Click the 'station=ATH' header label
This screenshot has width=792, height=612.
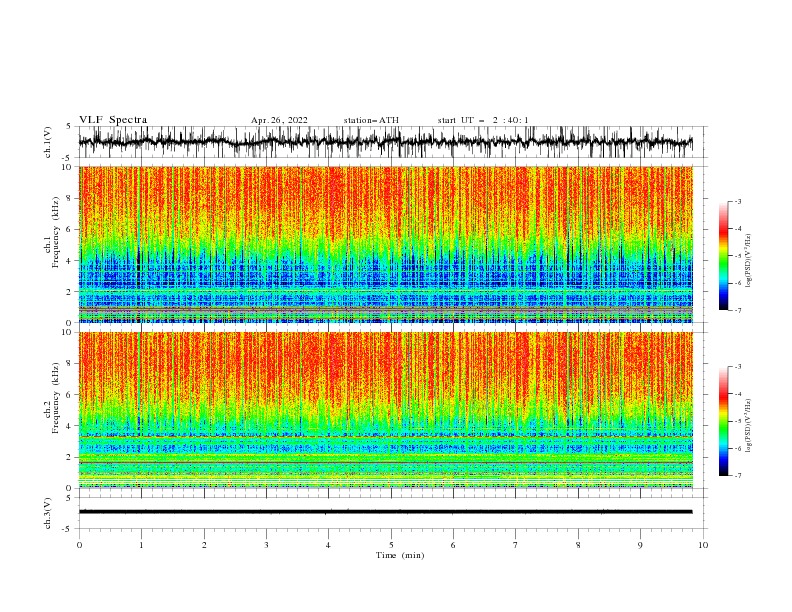[x=371, y=120]
